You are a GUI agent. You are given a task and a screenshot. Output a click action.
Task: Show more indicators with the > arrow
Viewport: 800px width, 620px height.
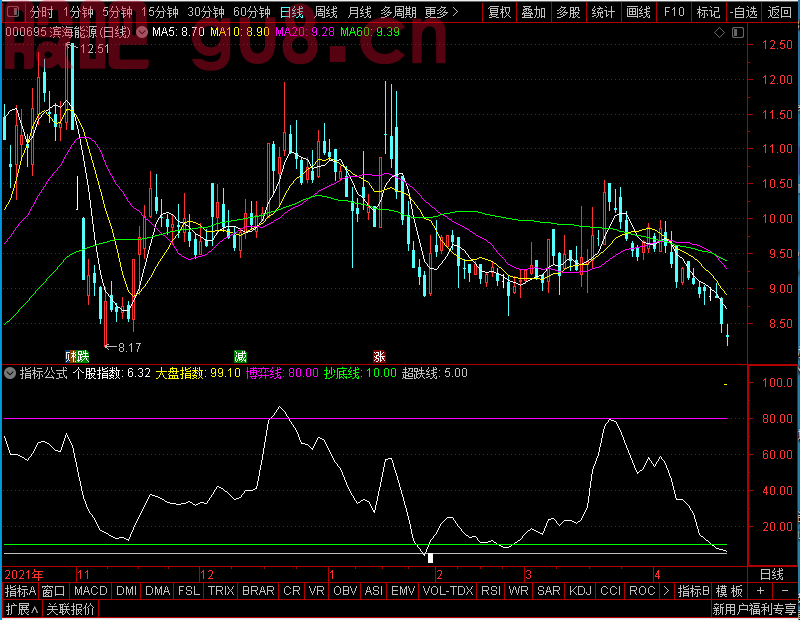click(666, 591)
